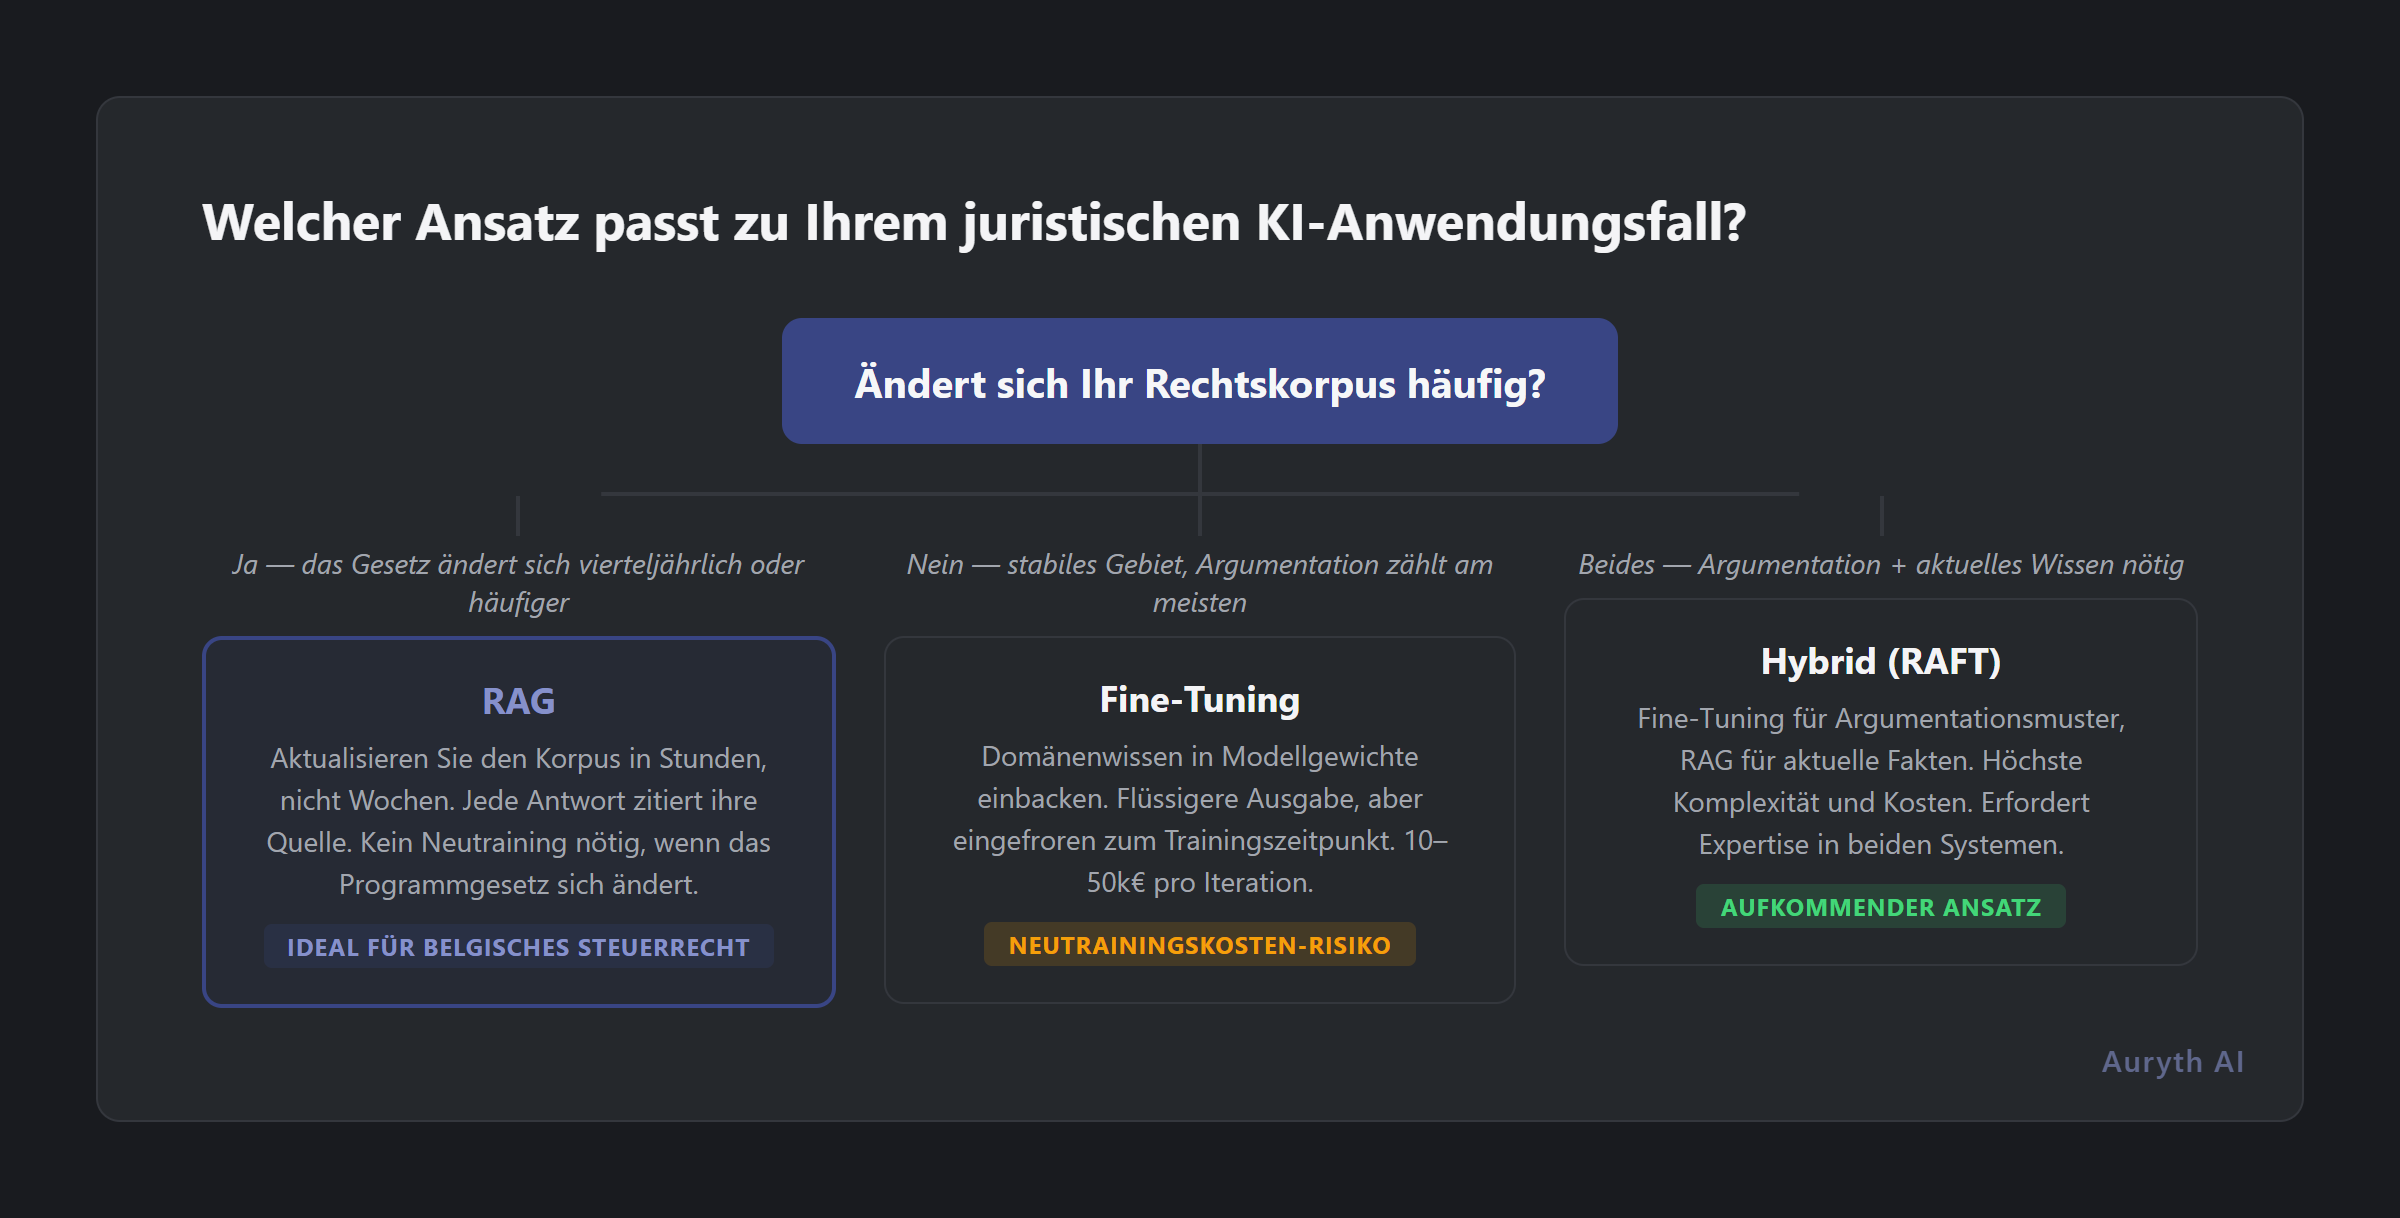
Task: Select the "Ja — das Gesetz ändert sich vierteljährlich" branch label
Action: click(518, 583)
